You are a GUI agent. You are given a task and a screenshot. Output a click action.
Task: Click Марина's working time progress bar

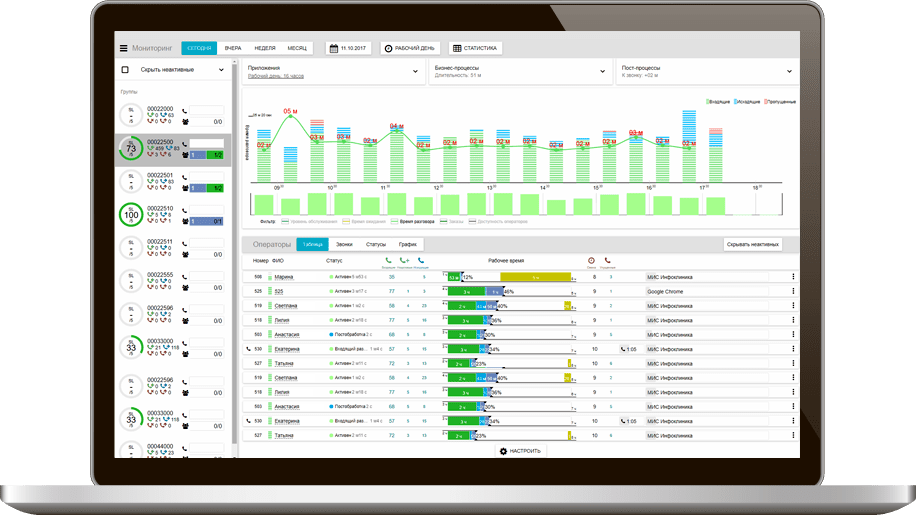click(x=509, y=277)
